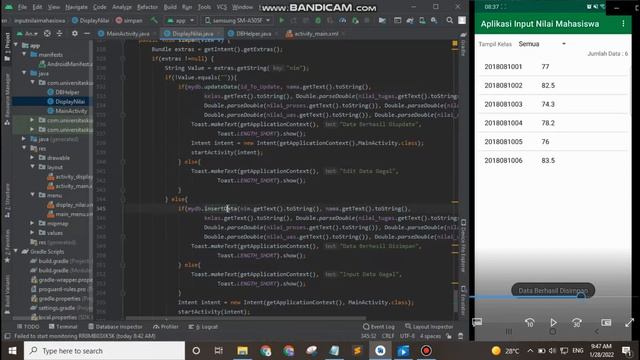Click the forward 30 seconds button
640x360 pixels.
click(x=577, y=322)
